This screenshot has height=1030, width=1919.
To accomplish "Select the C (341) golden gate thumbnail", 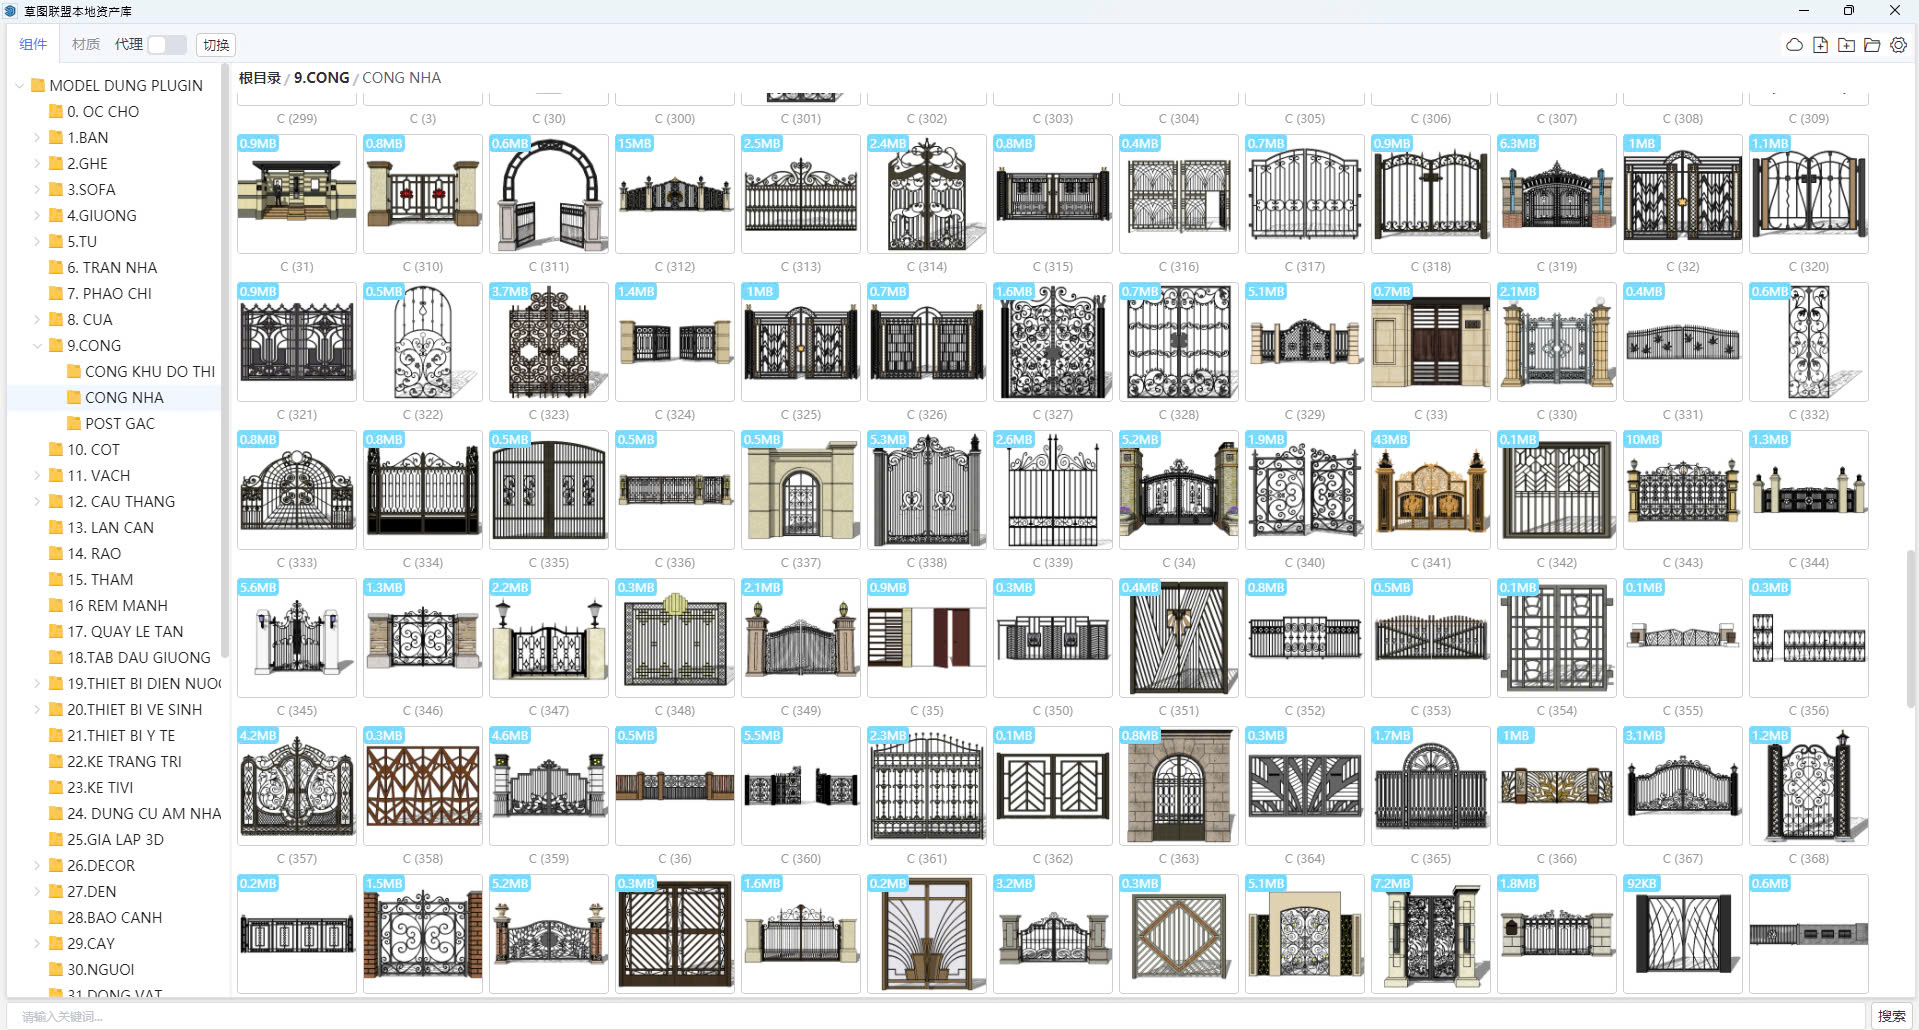I will click(1430, 490).
